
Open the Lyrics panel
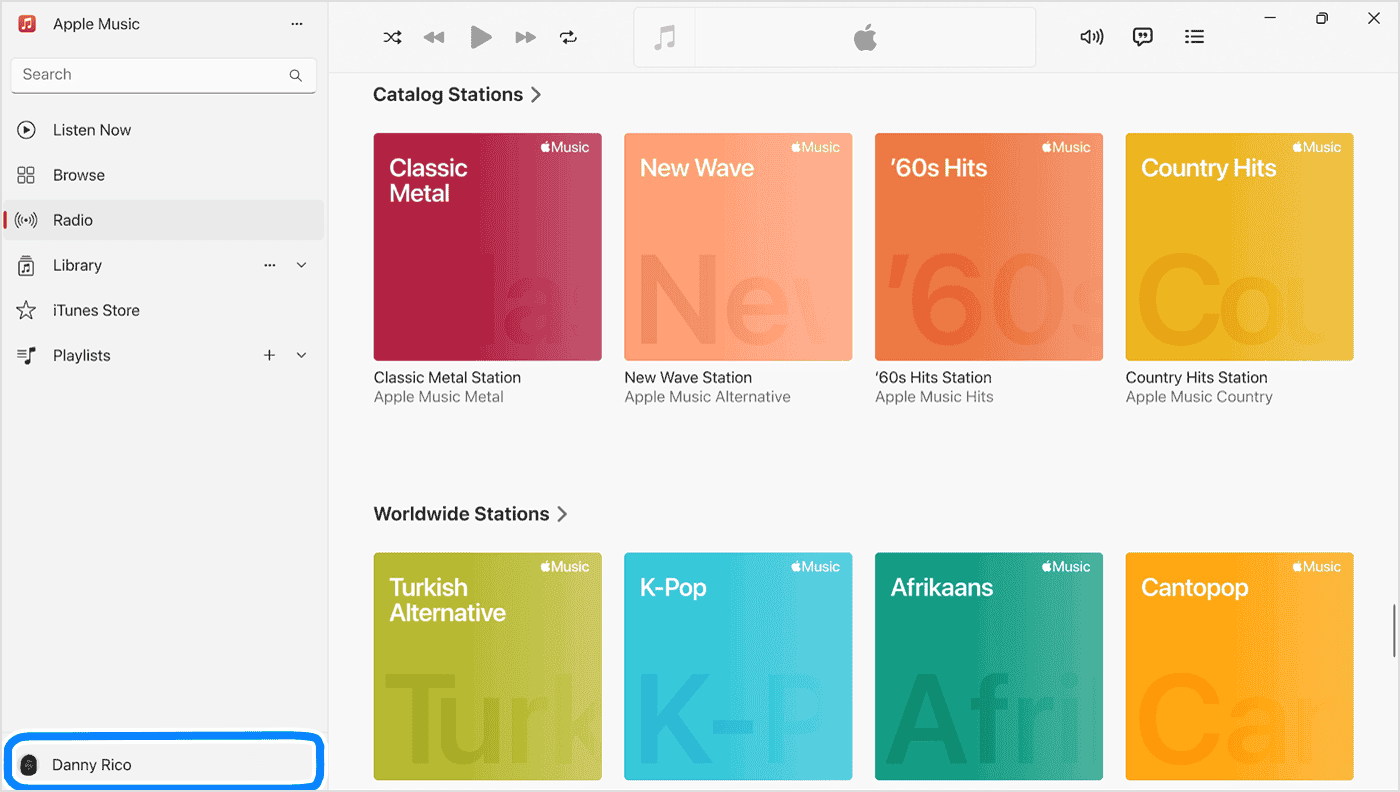tap(1142, 36)
